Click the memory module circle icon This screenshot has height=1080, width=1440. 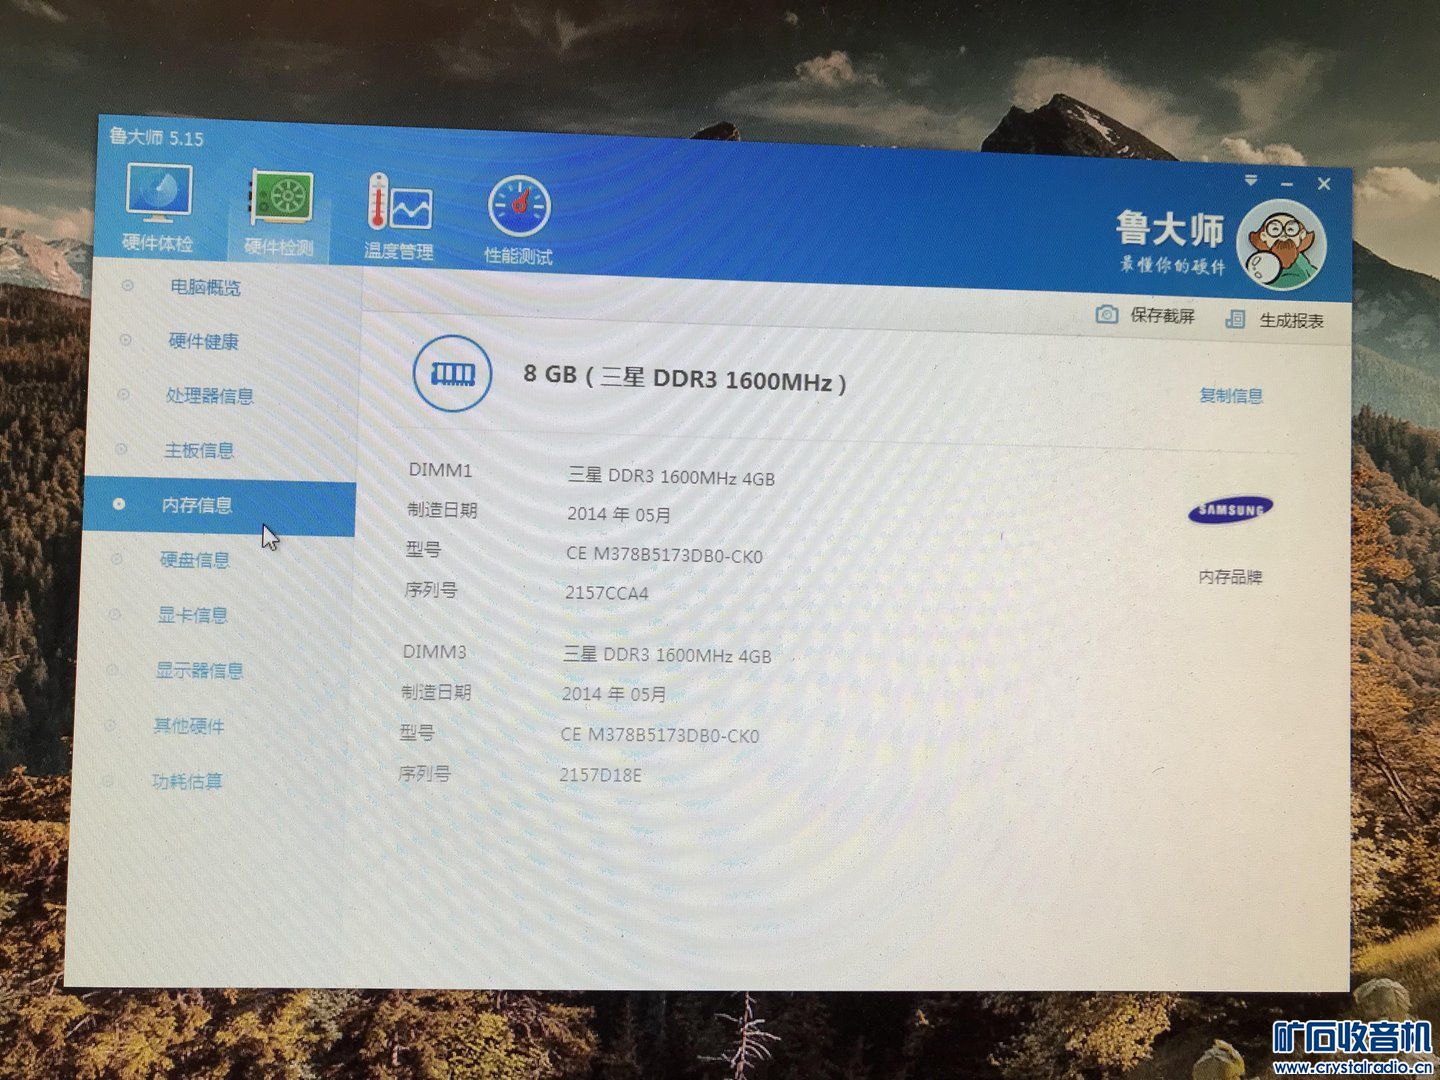tap(452, 374)
